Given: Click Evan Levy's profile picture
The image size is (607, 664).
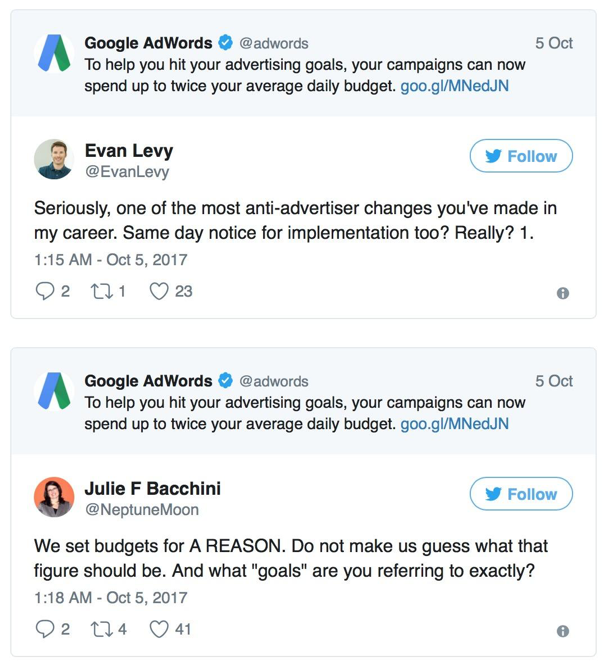Looking at the screenshot, I should click(54, 160).
